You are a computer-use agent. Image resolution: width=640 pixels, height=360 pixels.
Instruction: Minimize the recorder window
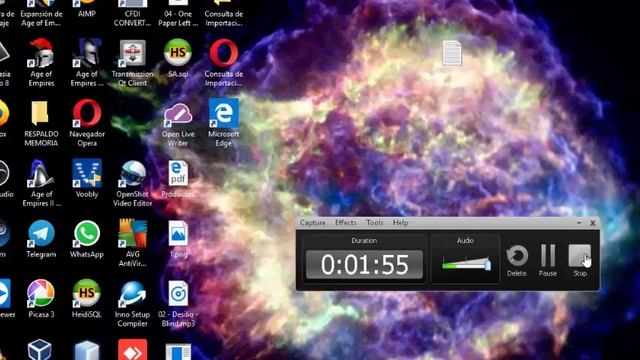(x=579, y=223)
